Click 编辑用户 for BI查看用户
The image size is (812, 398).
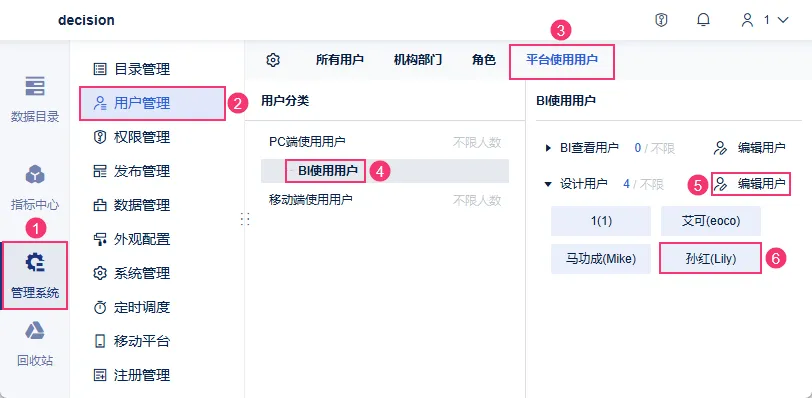750,149
